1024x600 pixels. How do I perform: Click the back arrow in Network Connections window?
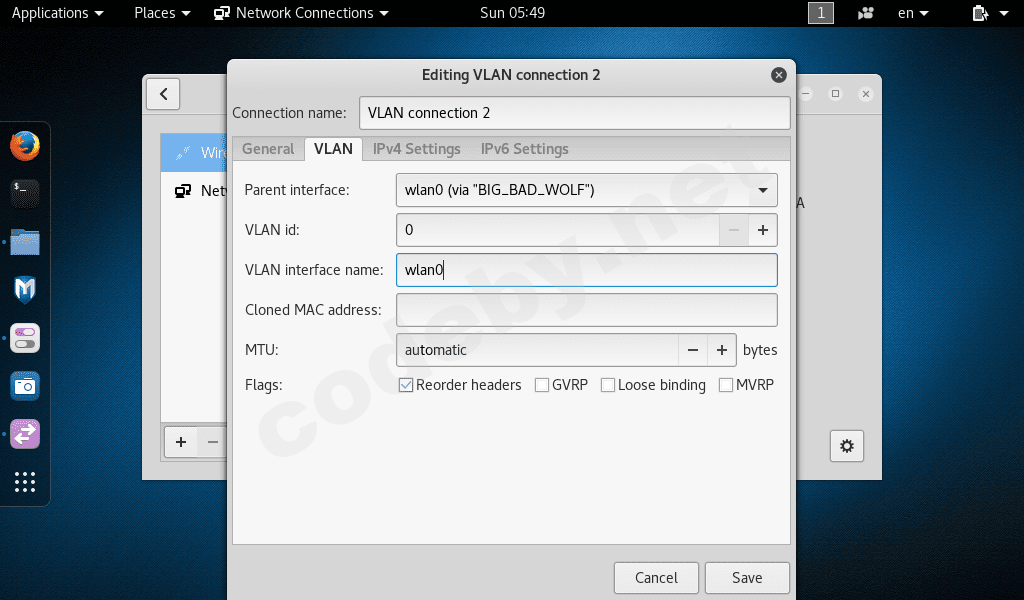tap(163, 94)
